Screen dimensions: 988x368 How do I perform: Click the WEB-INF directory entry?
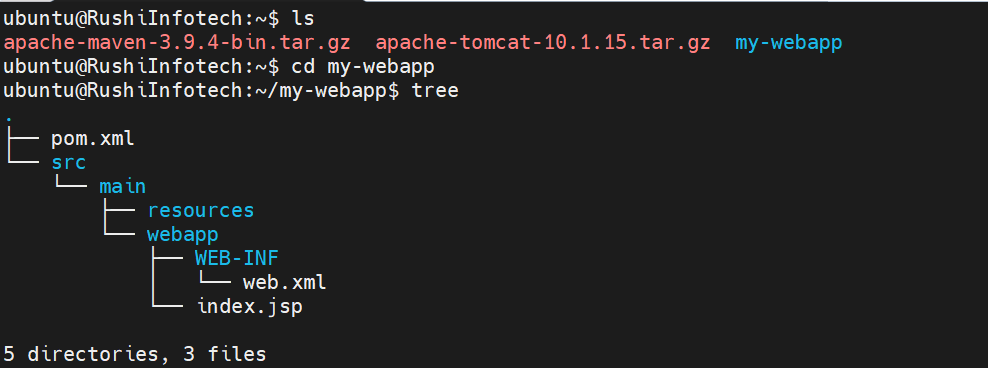[x=236, y=258]
